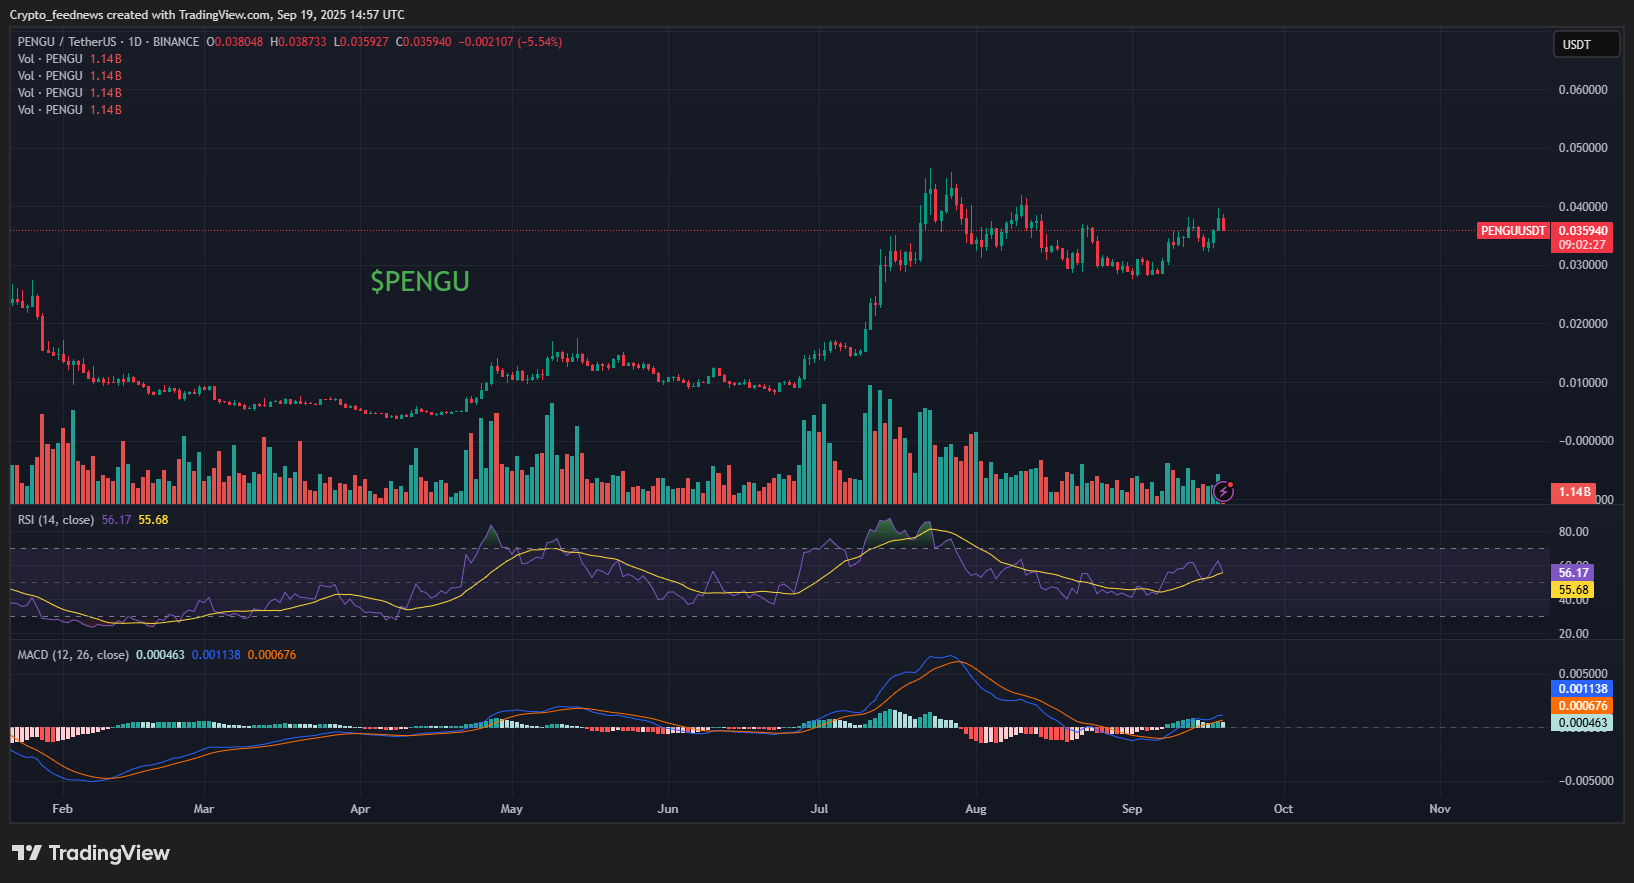The height and width of the screenshot is (883, 1634).
Task: Click the purple lightning bolt event icon
Action: (x=1223, y=491)
